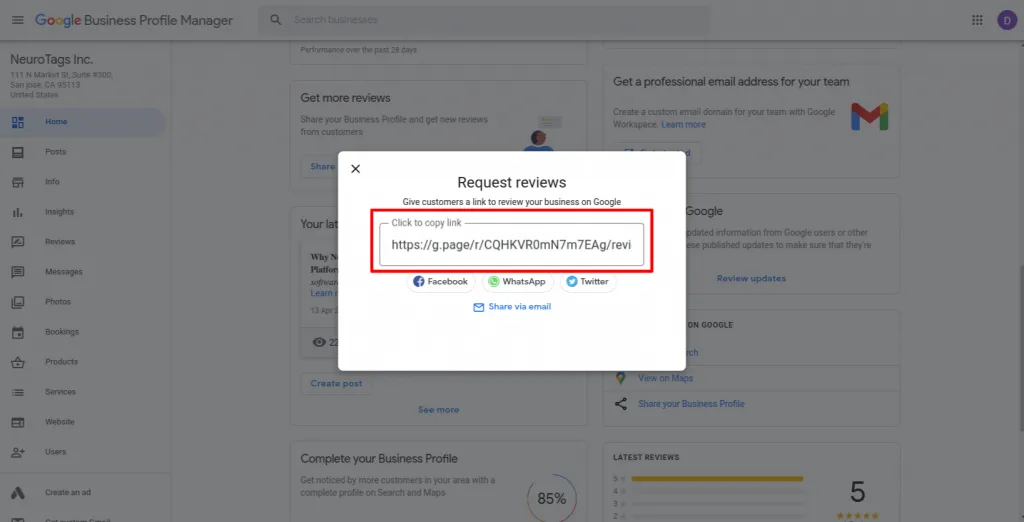Screen dimensions: 1024x522
Task: Open the Insights menu item
Action: pyautogui.click(x=83, y=212)
